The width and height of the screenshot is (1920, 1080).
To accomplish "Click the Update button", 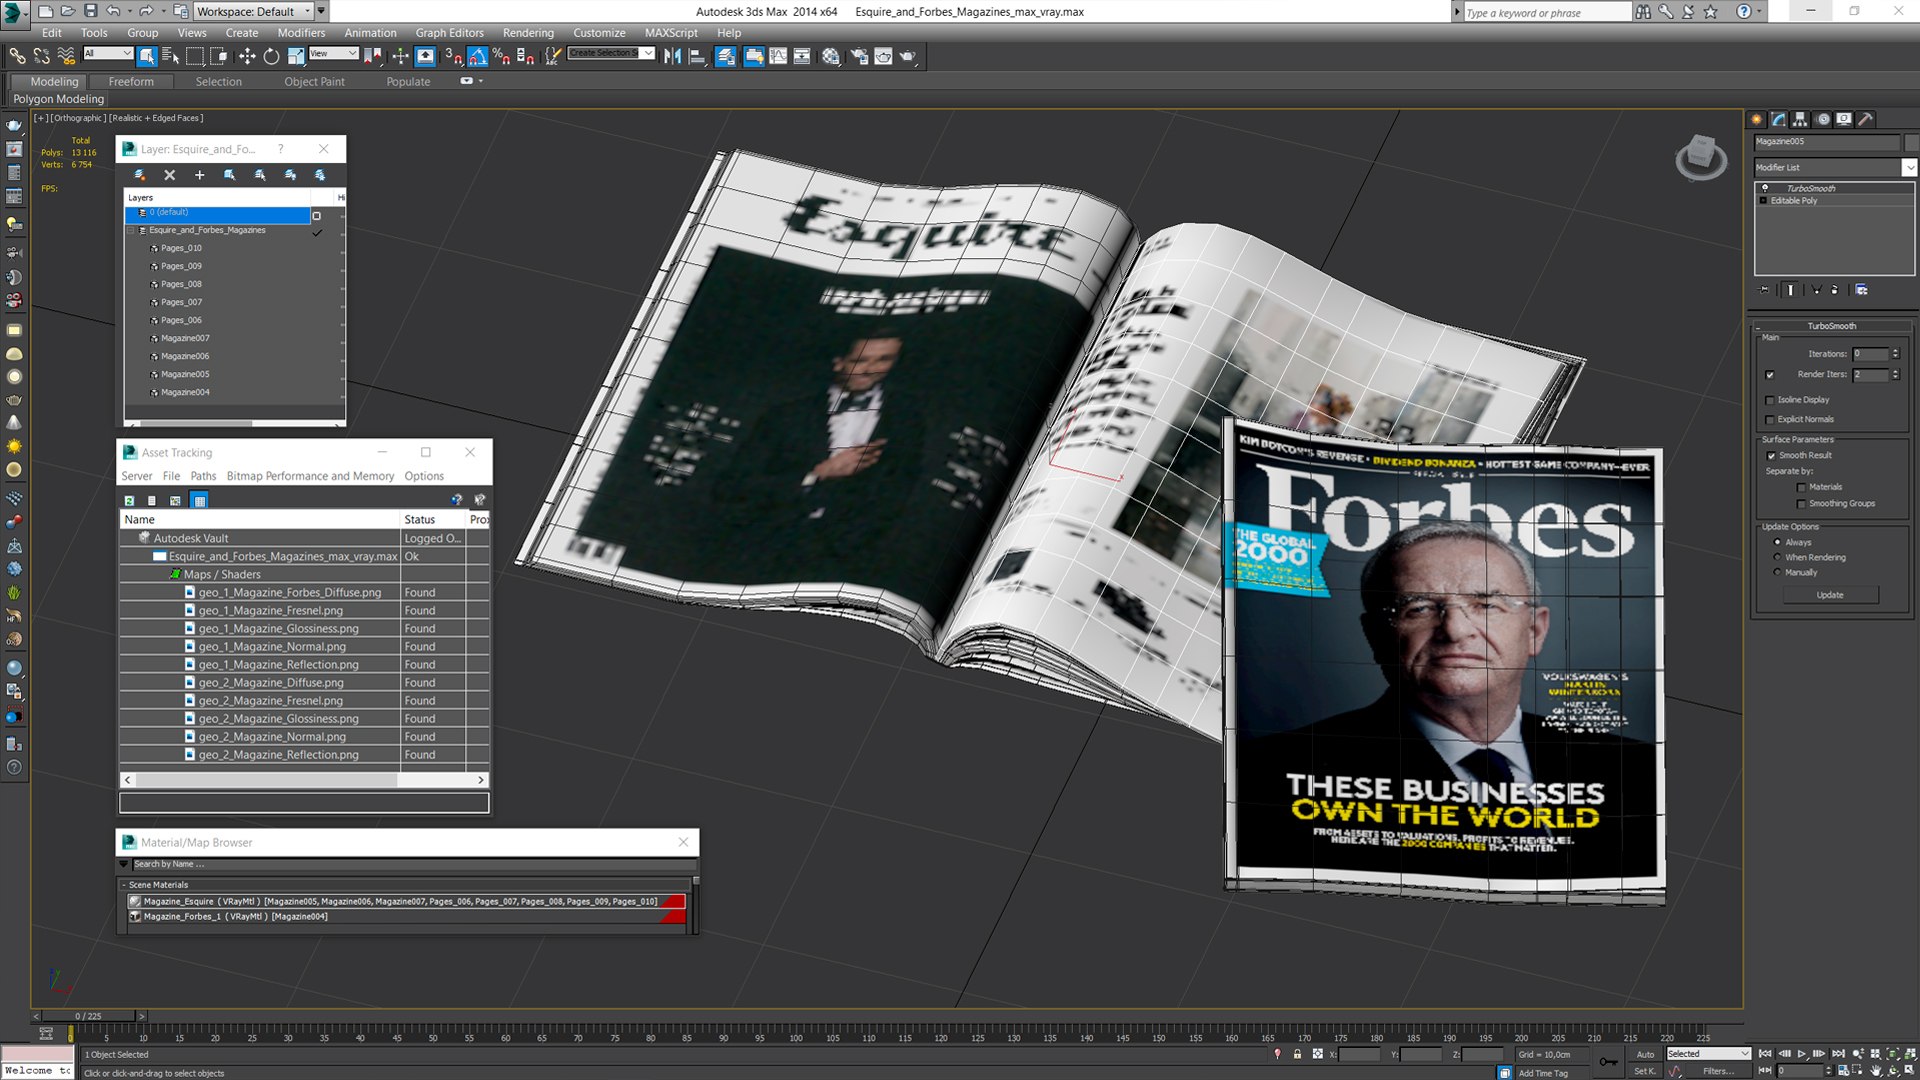I will pos(1830,595).
